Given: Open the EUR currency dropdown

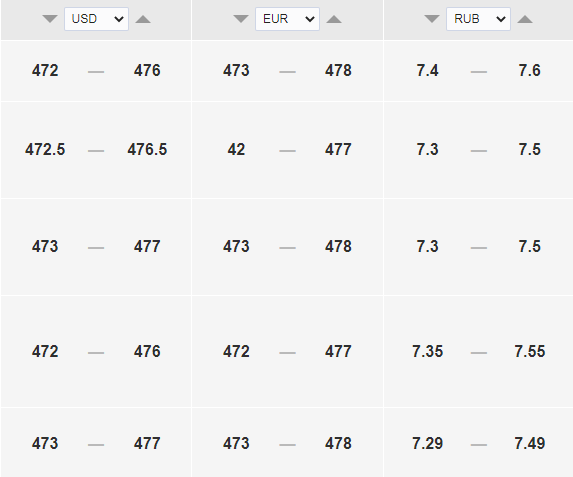Looking at the screenshot, I should 287,19.
